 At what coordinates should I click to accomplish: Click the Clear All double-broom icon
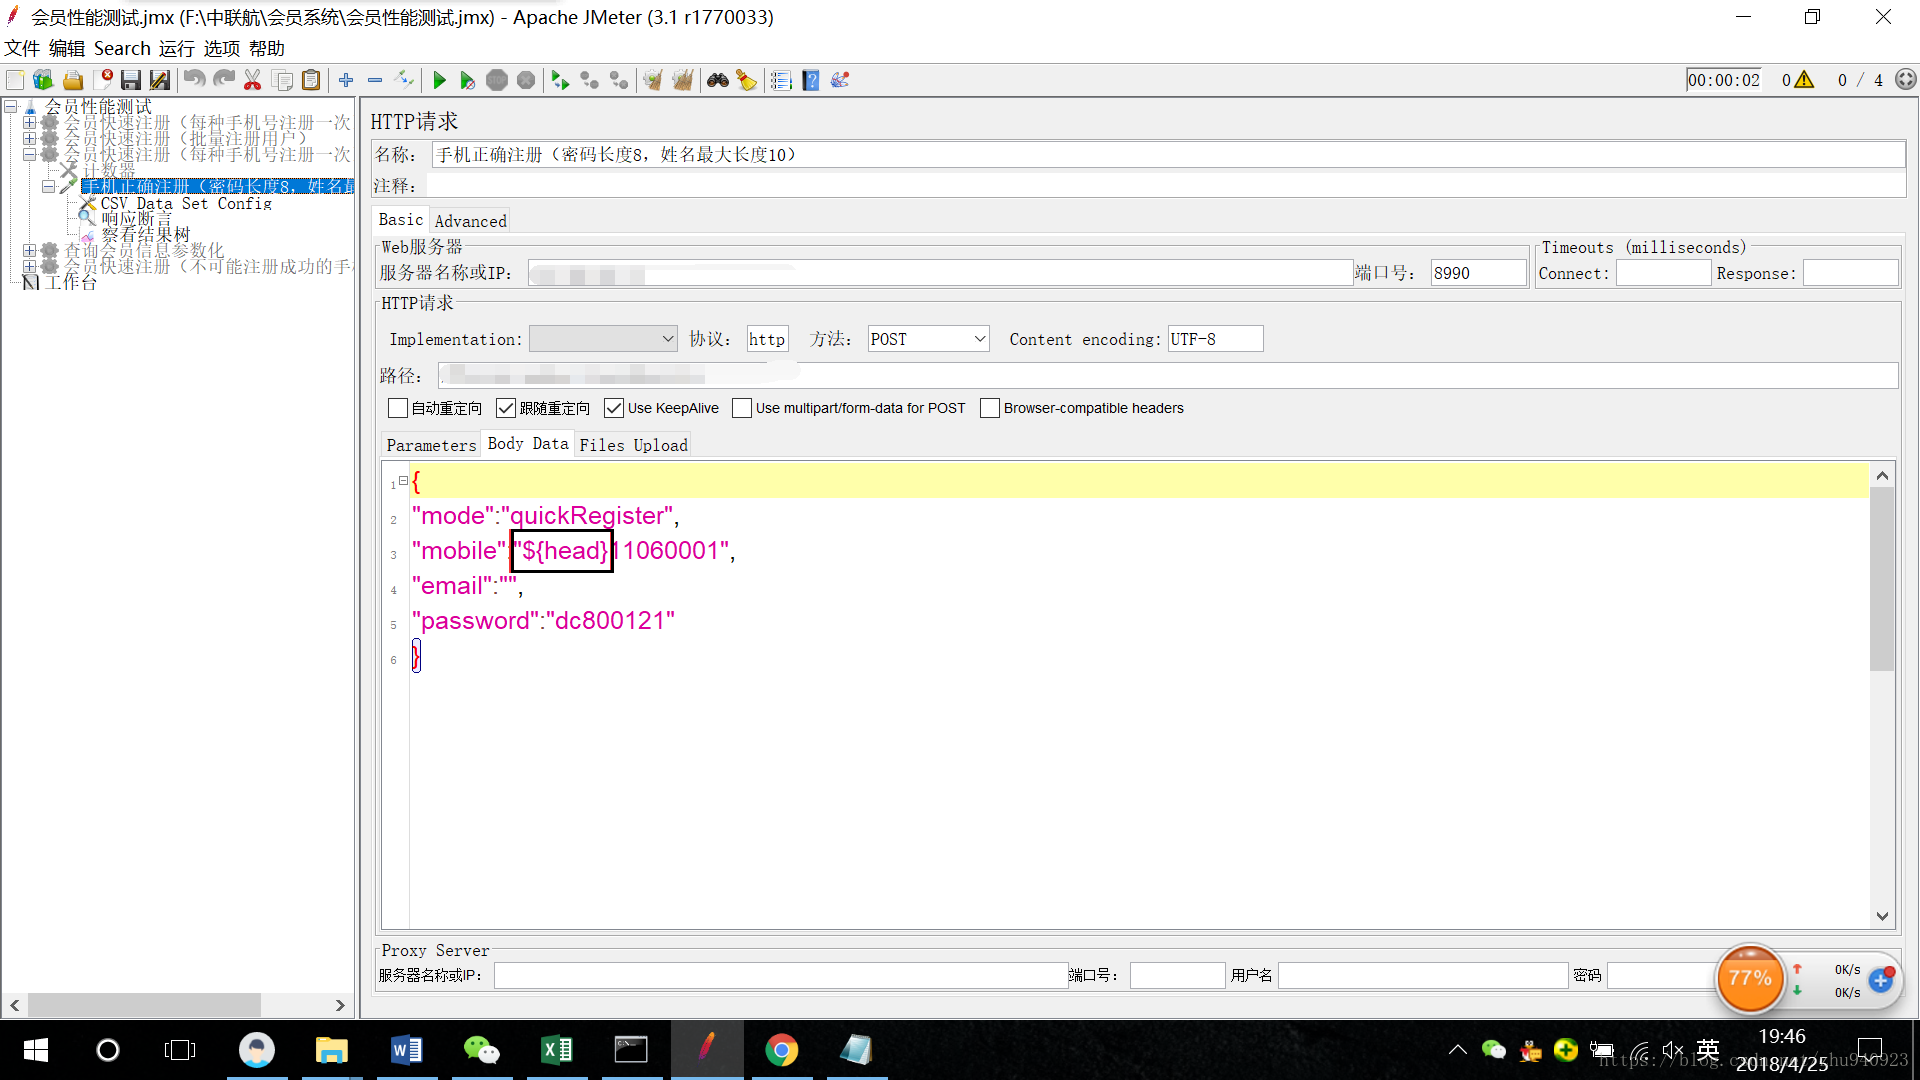coord(683,80)
